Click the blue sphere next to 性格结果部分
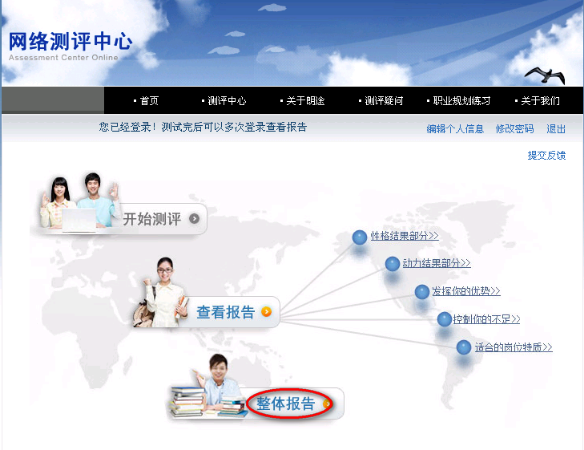584x450 pixels. 359,237
